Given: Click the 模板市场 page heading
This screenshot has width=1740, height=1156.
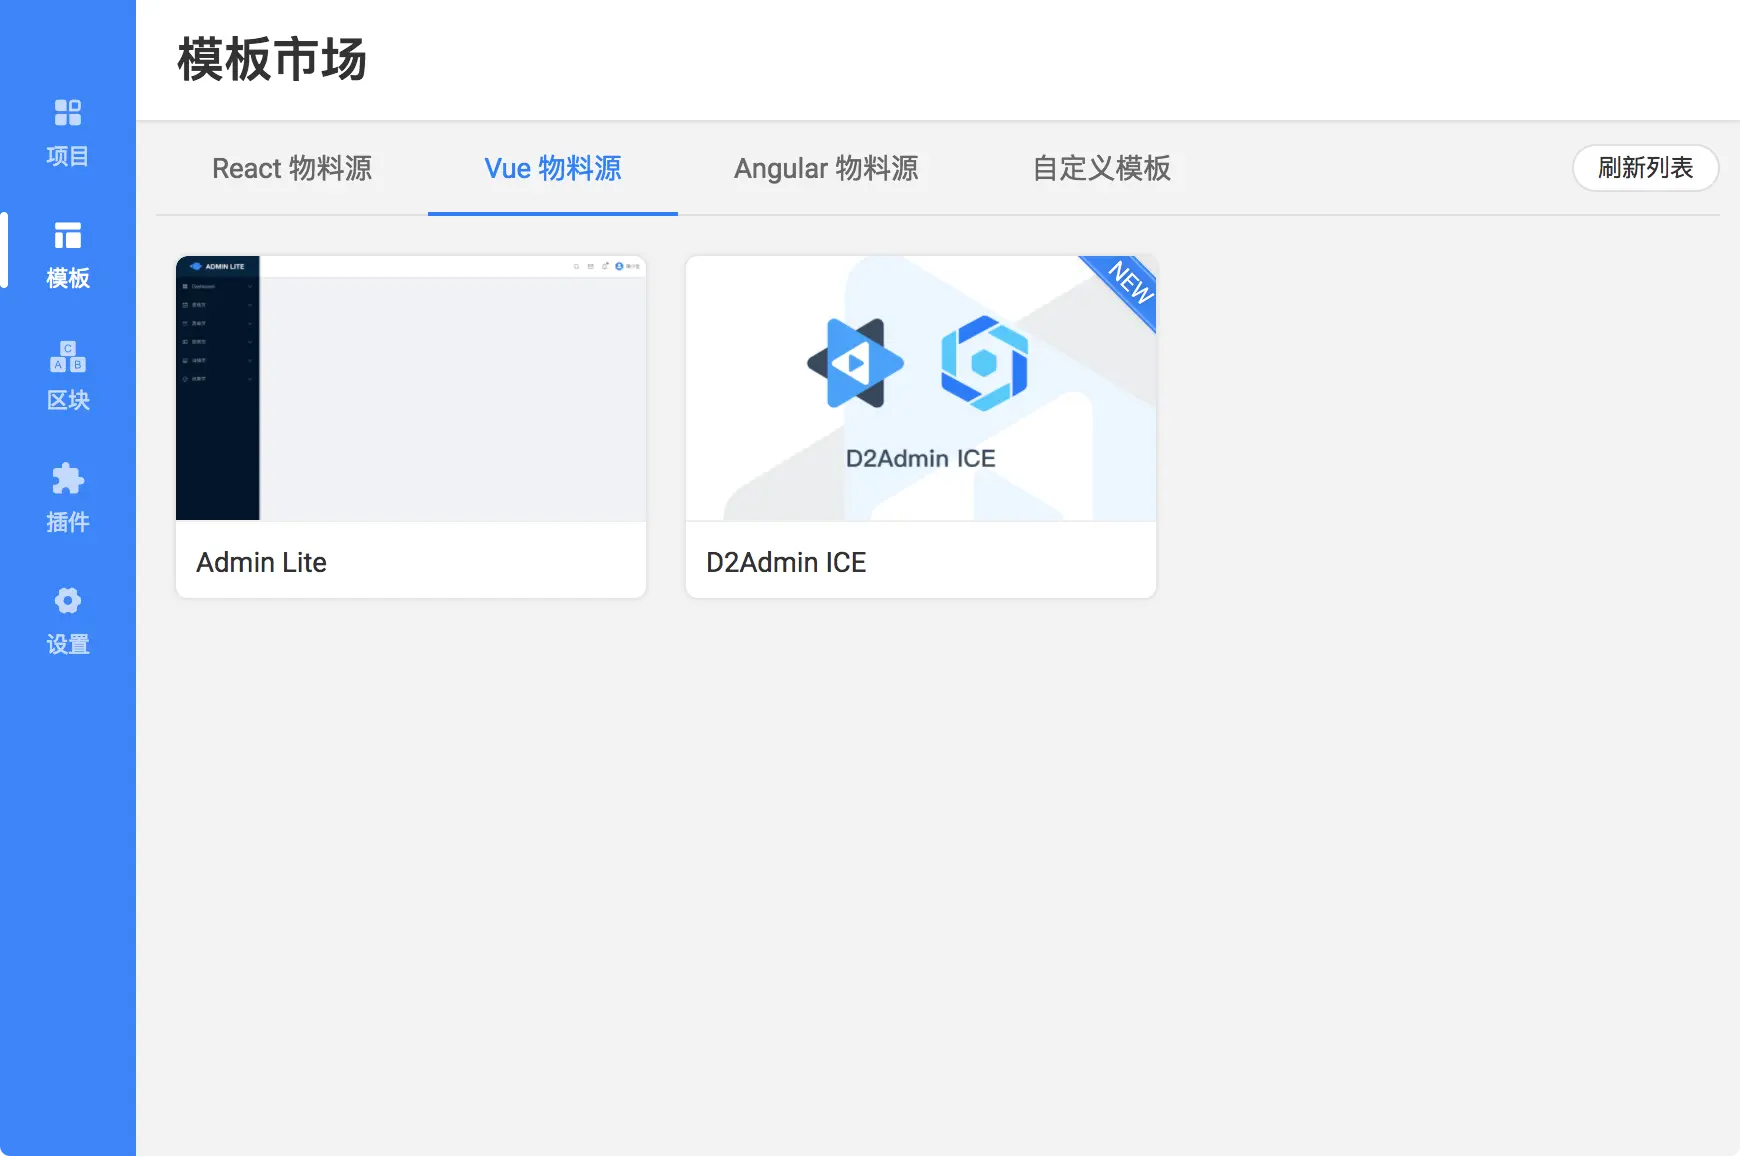Looking at the screenshot, I should 272,60.
